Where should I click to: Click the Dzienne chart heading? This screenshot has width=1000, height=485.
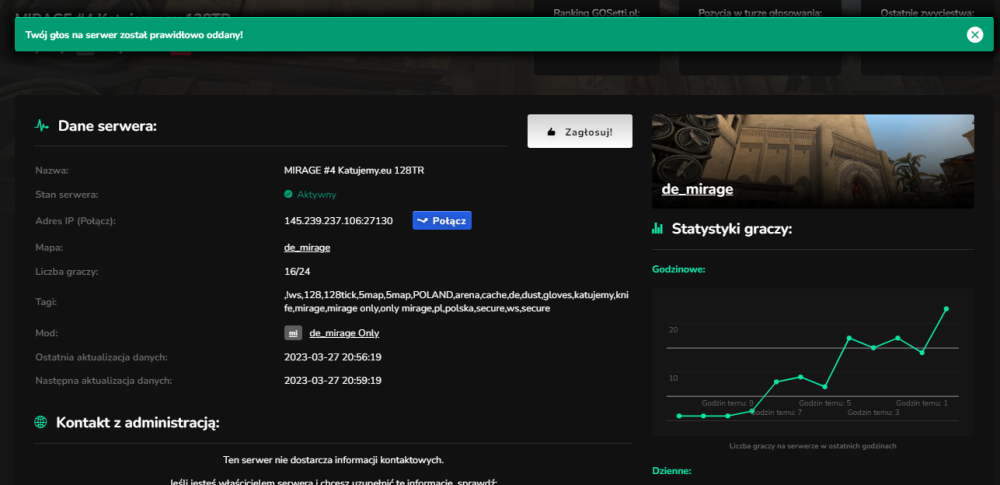coord(672,471)
